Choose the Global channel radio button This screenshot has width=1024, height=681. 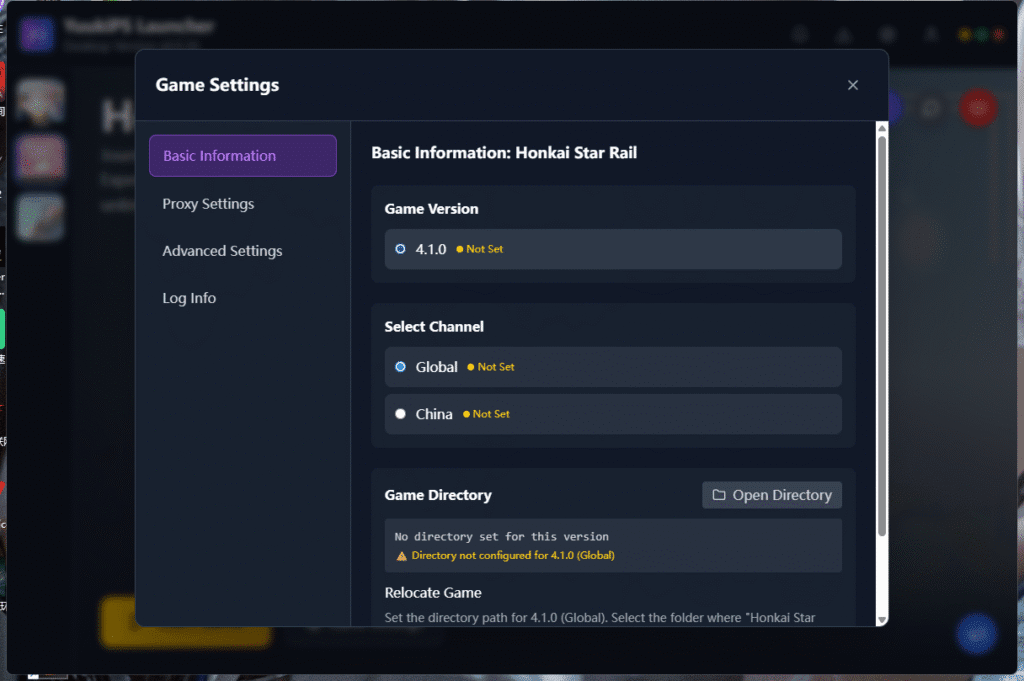400,367
